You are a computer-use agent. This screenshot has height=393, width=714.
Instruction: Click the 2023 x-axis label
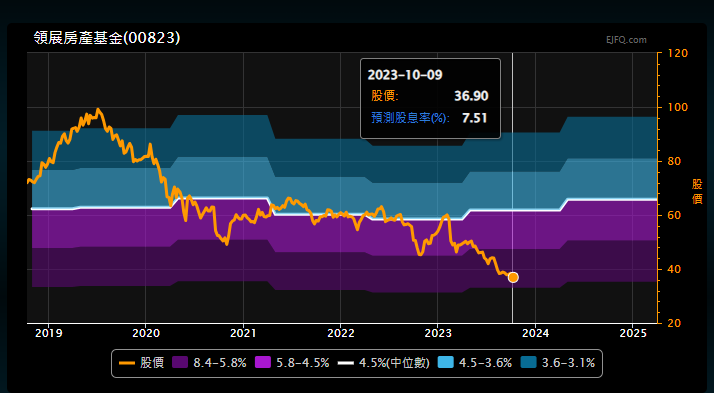pos(438,333)
